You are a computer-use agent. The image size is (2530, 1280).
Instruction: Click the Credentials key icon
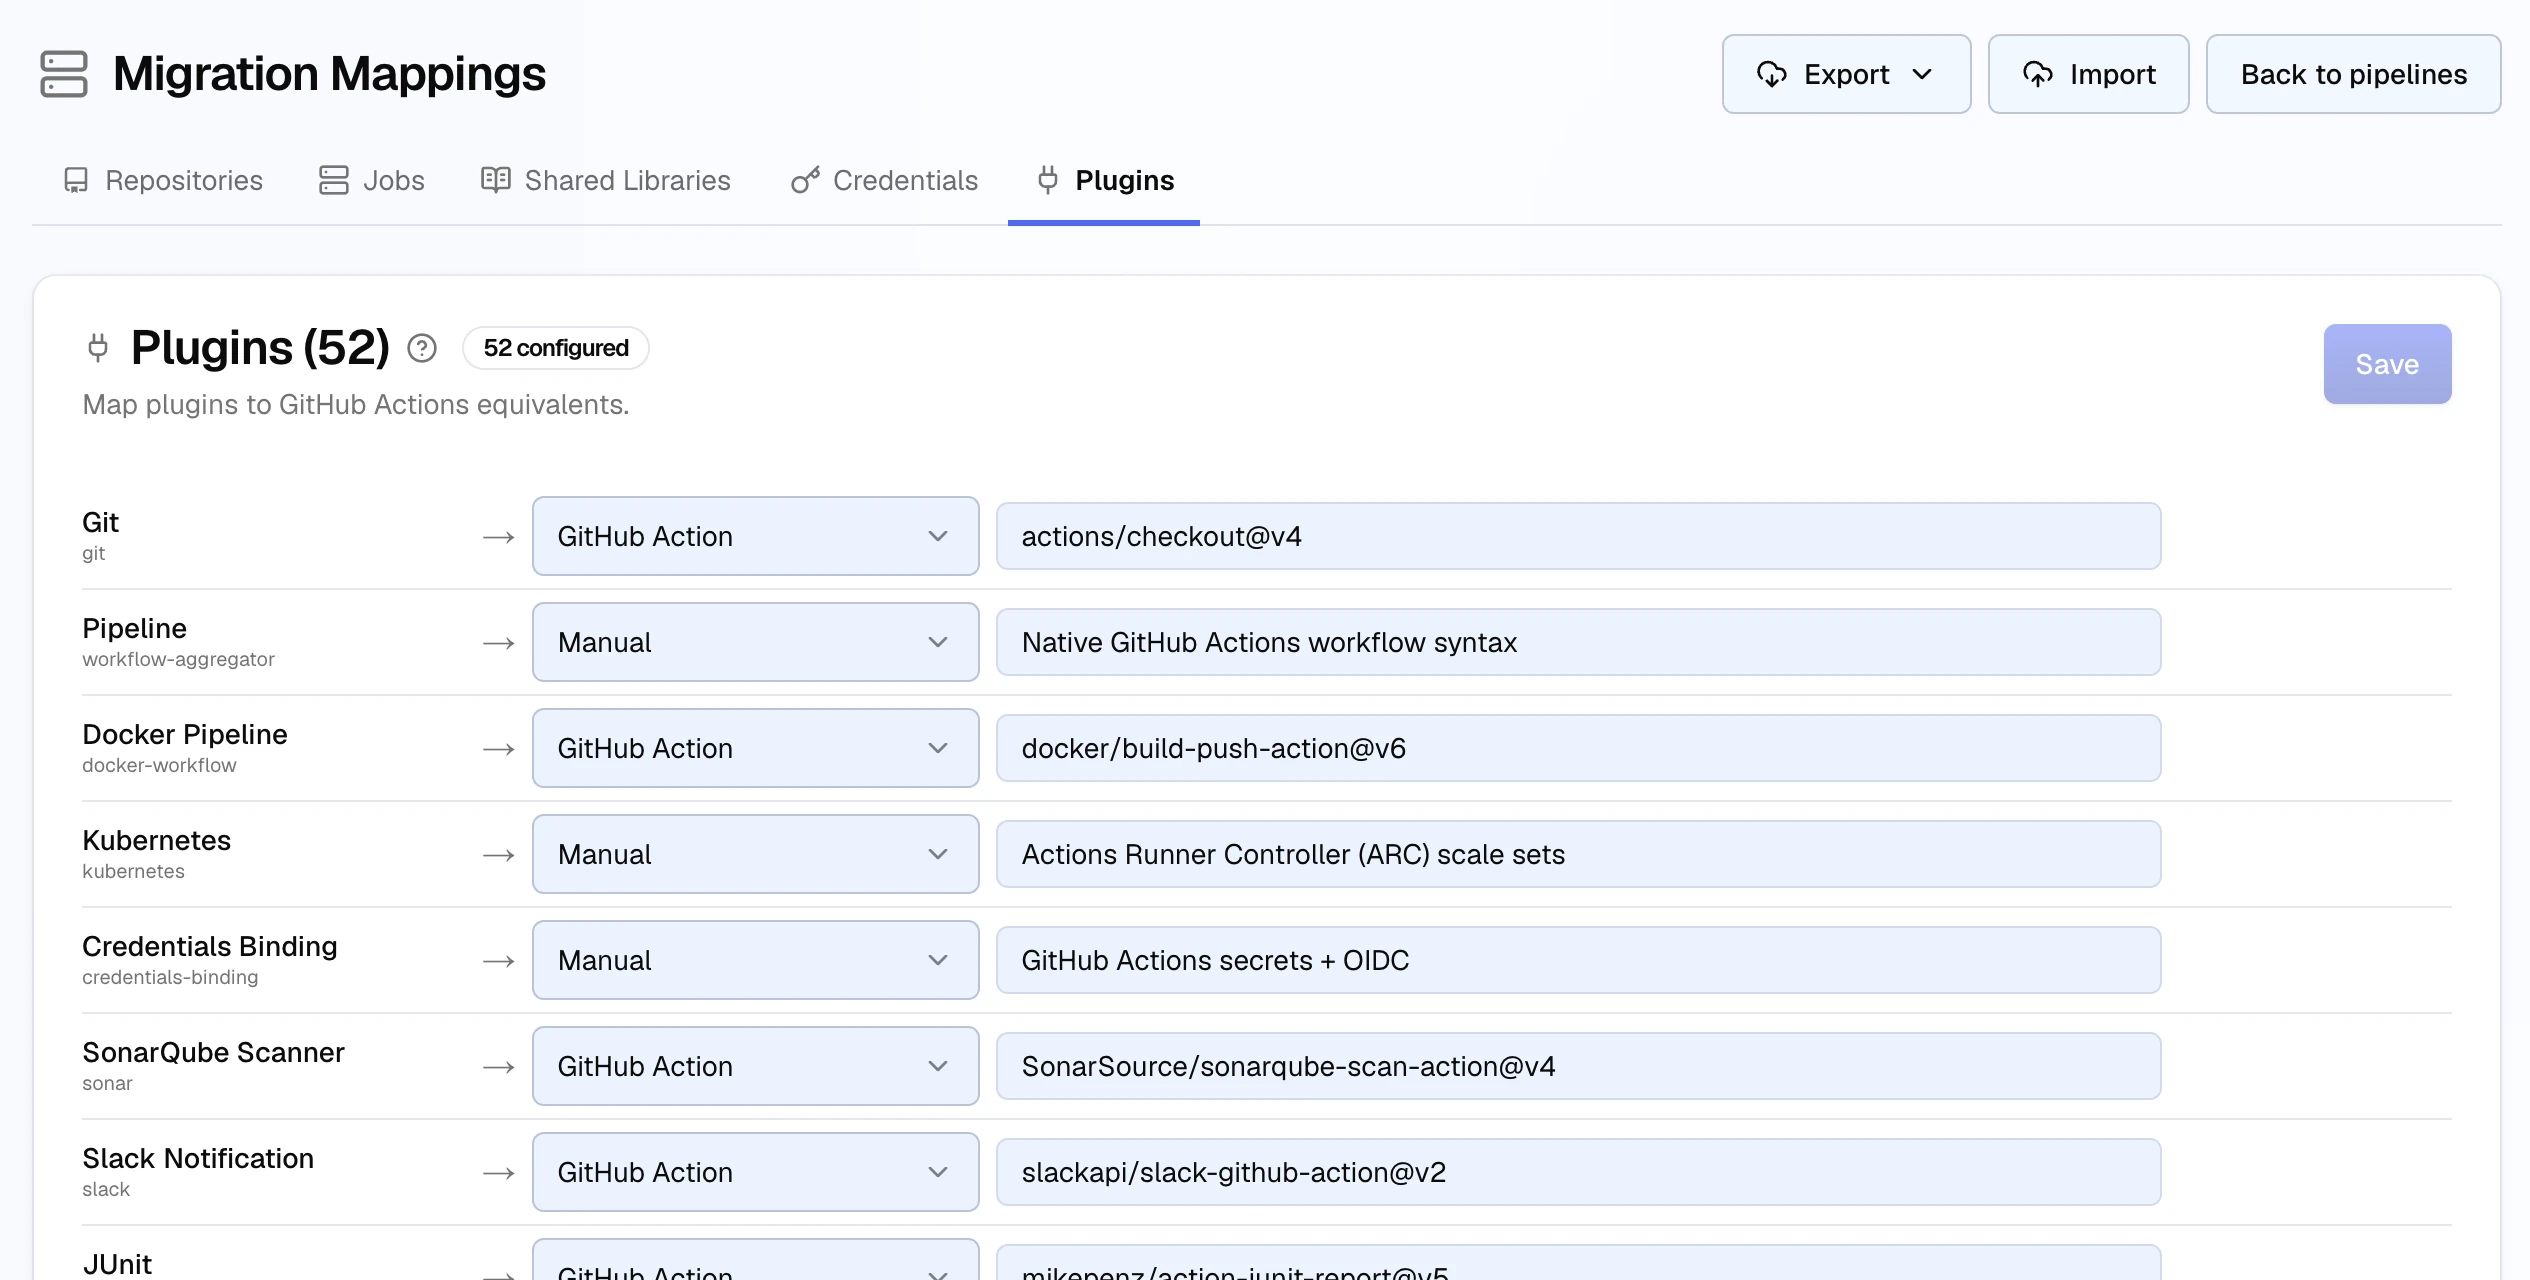click(805, 180)
